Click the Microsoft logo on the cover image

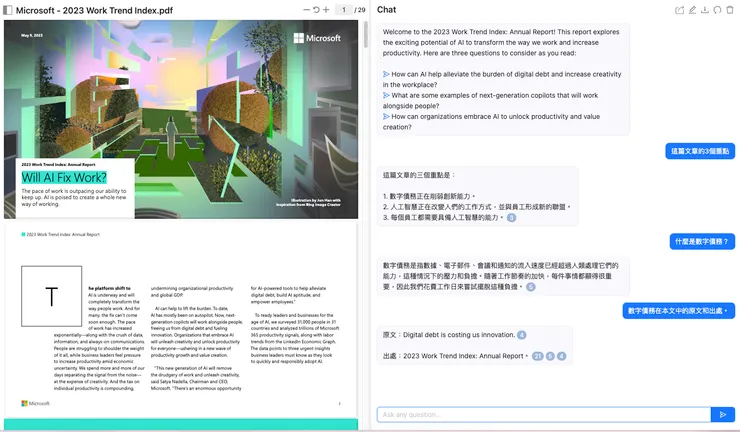[317, 38]
